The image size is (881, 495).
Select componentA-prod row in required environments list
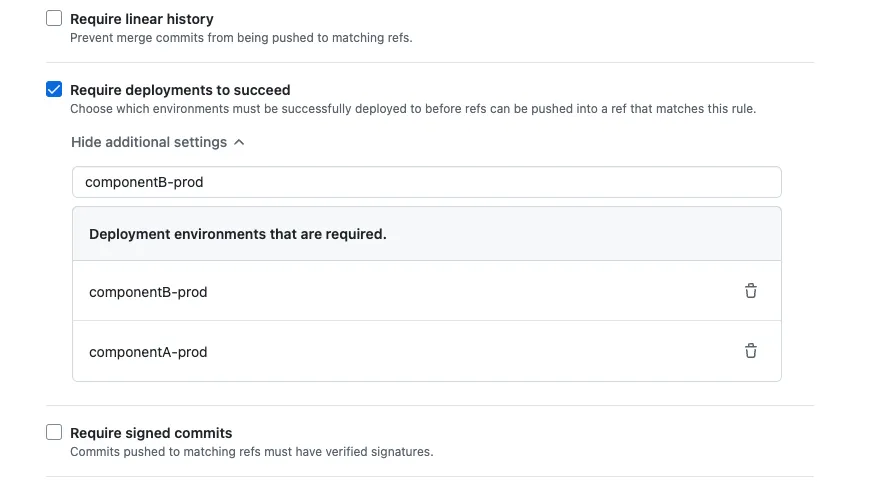click(x=148, y=352)
